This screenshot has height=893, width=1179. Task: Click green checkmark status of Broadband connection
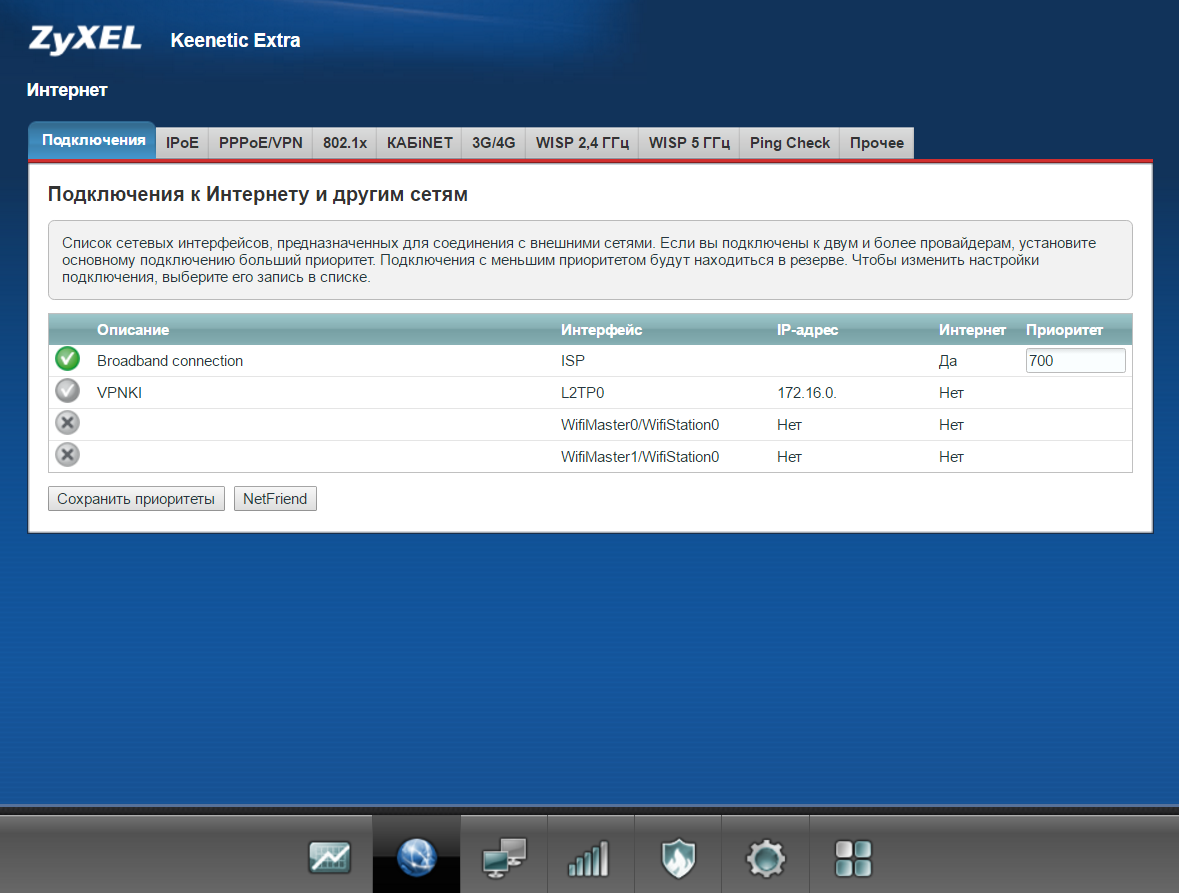point(67,360)
